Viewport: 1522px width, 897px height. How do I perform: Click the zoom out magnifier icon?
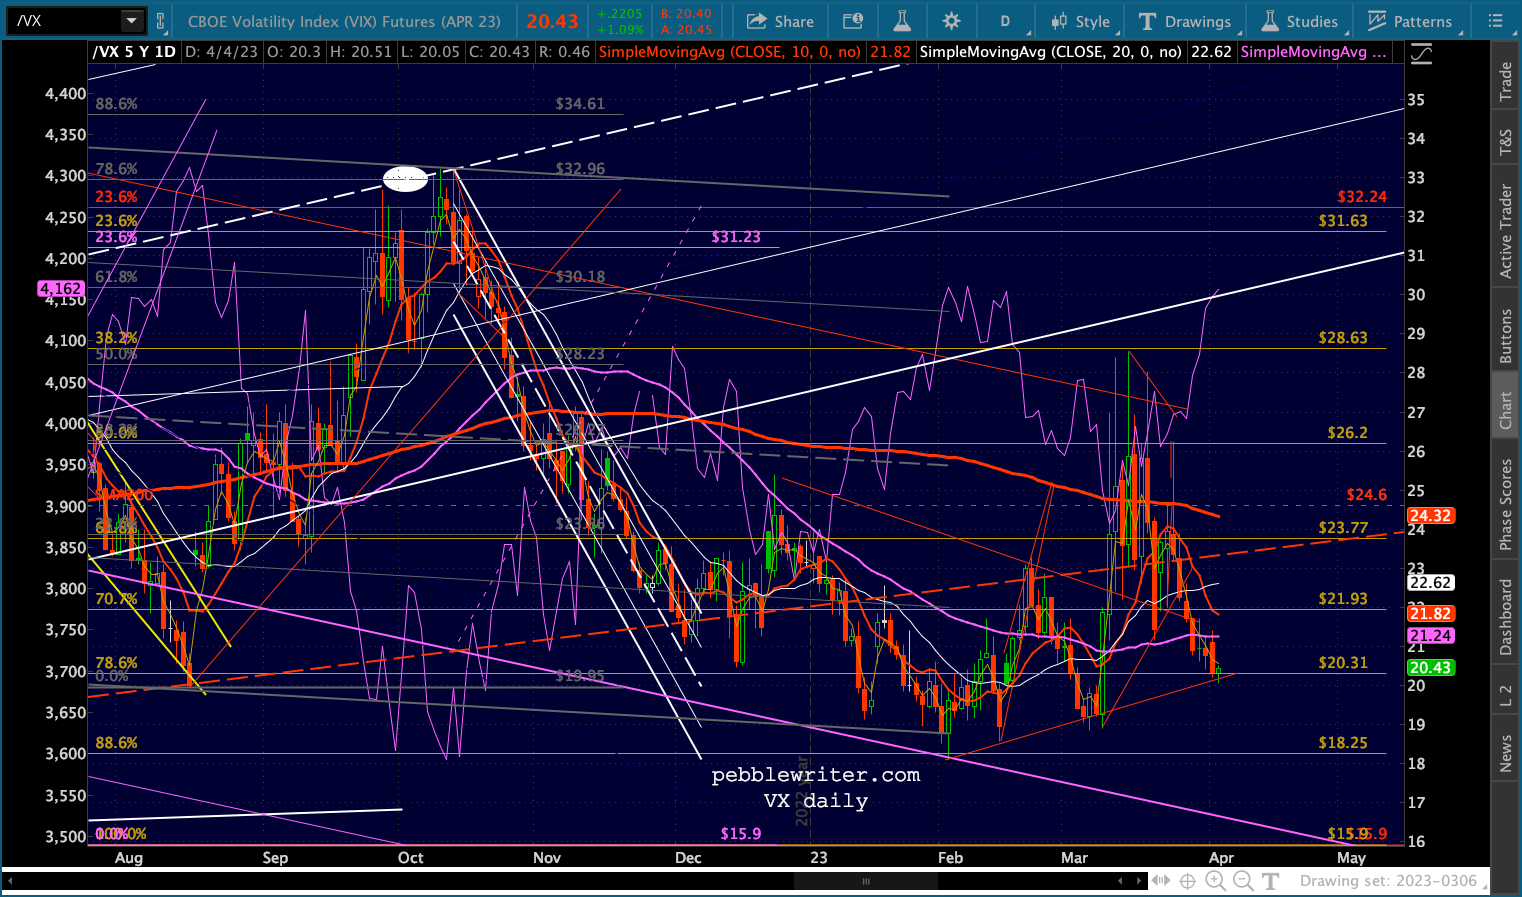1243,881
